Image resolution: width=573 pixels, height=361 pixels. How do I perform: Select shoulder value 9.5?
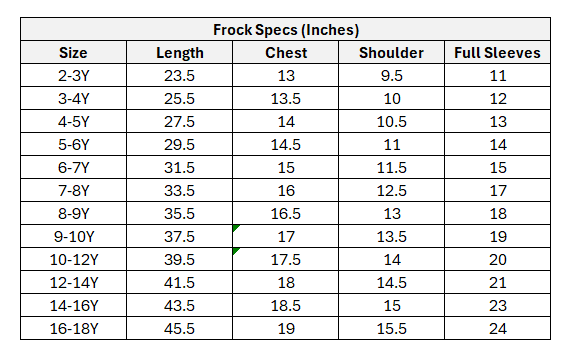[391, 75]
